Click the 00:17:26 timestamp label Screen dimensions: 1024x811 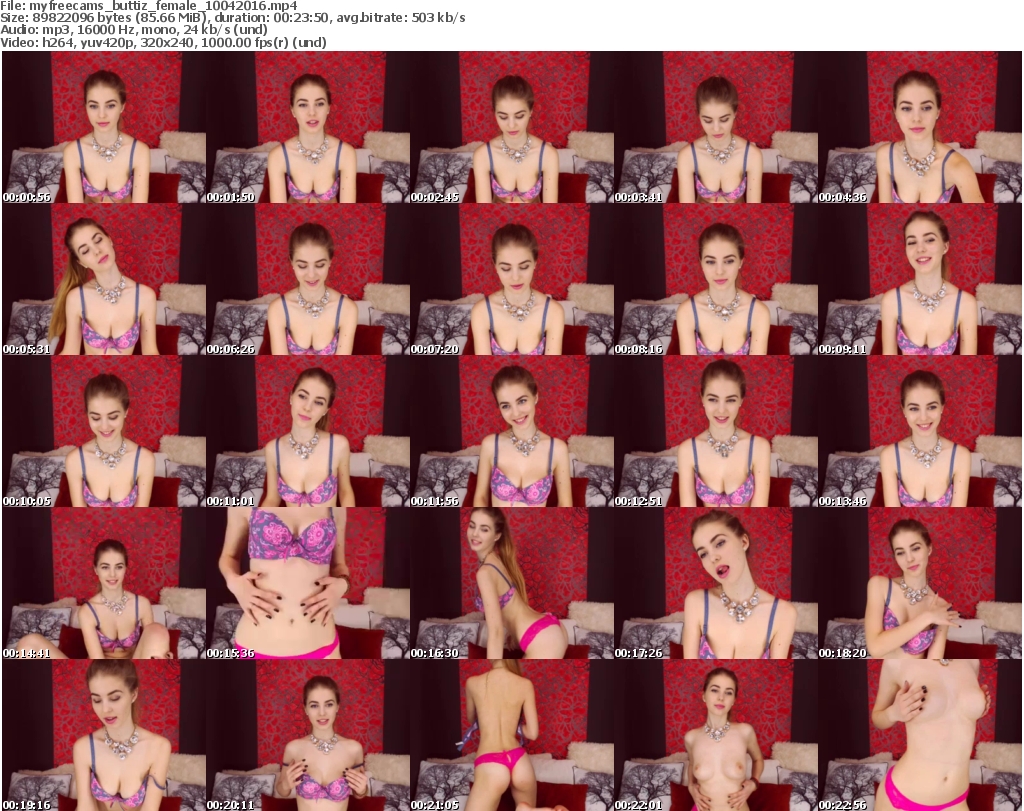click(640, 653)
